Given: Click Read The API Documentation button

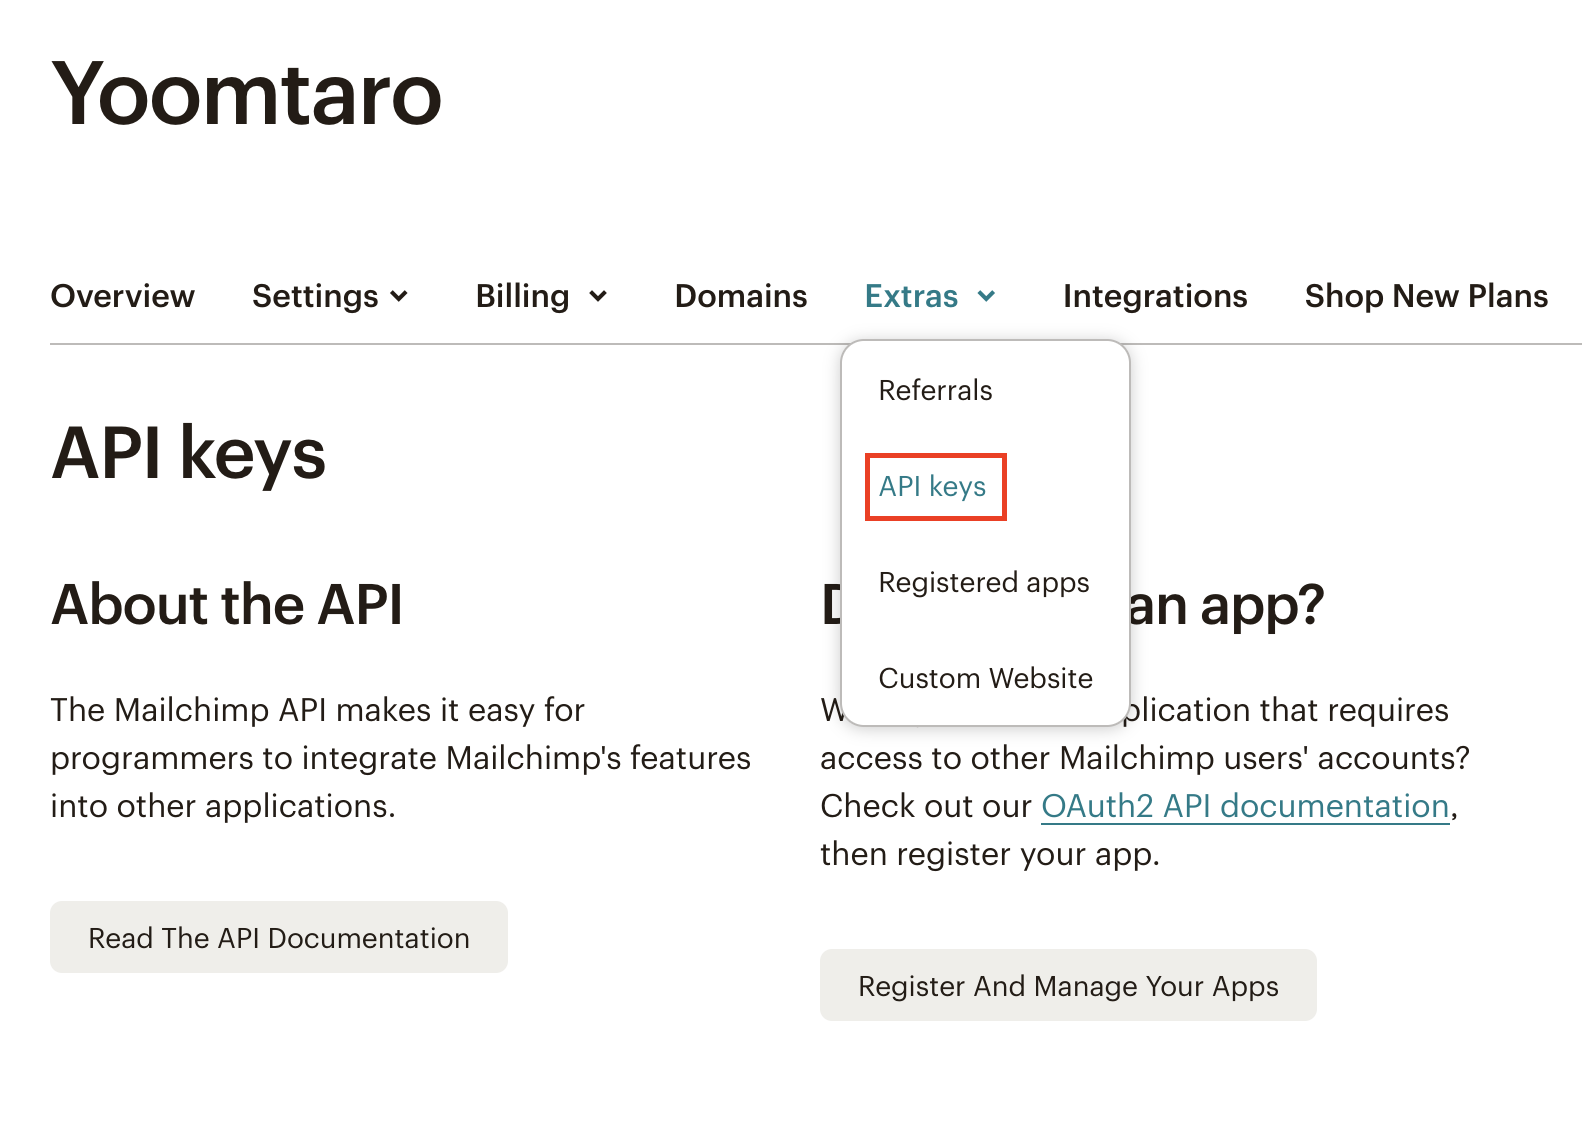Looking at the screenshot, I should [x=279, y=937].
